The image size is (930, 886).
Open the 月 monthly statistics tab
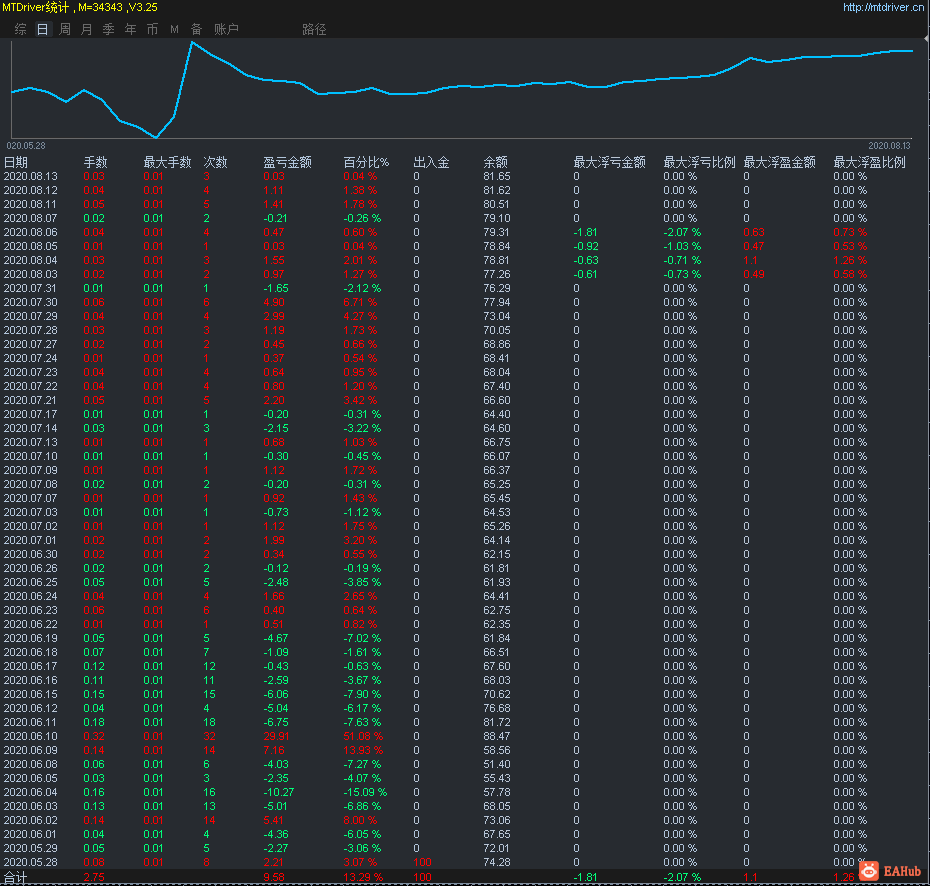click(86, 29)
